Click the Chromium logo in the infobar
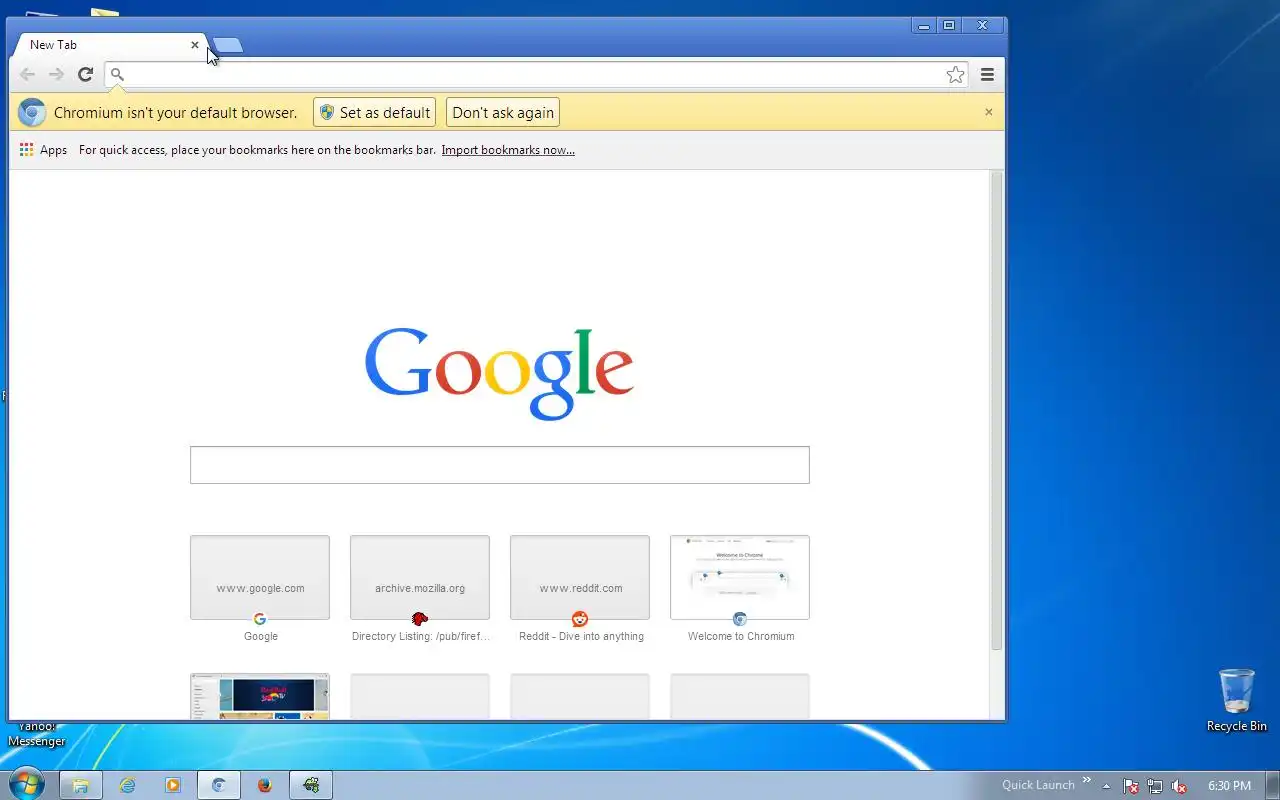 [x=32, y=113]
